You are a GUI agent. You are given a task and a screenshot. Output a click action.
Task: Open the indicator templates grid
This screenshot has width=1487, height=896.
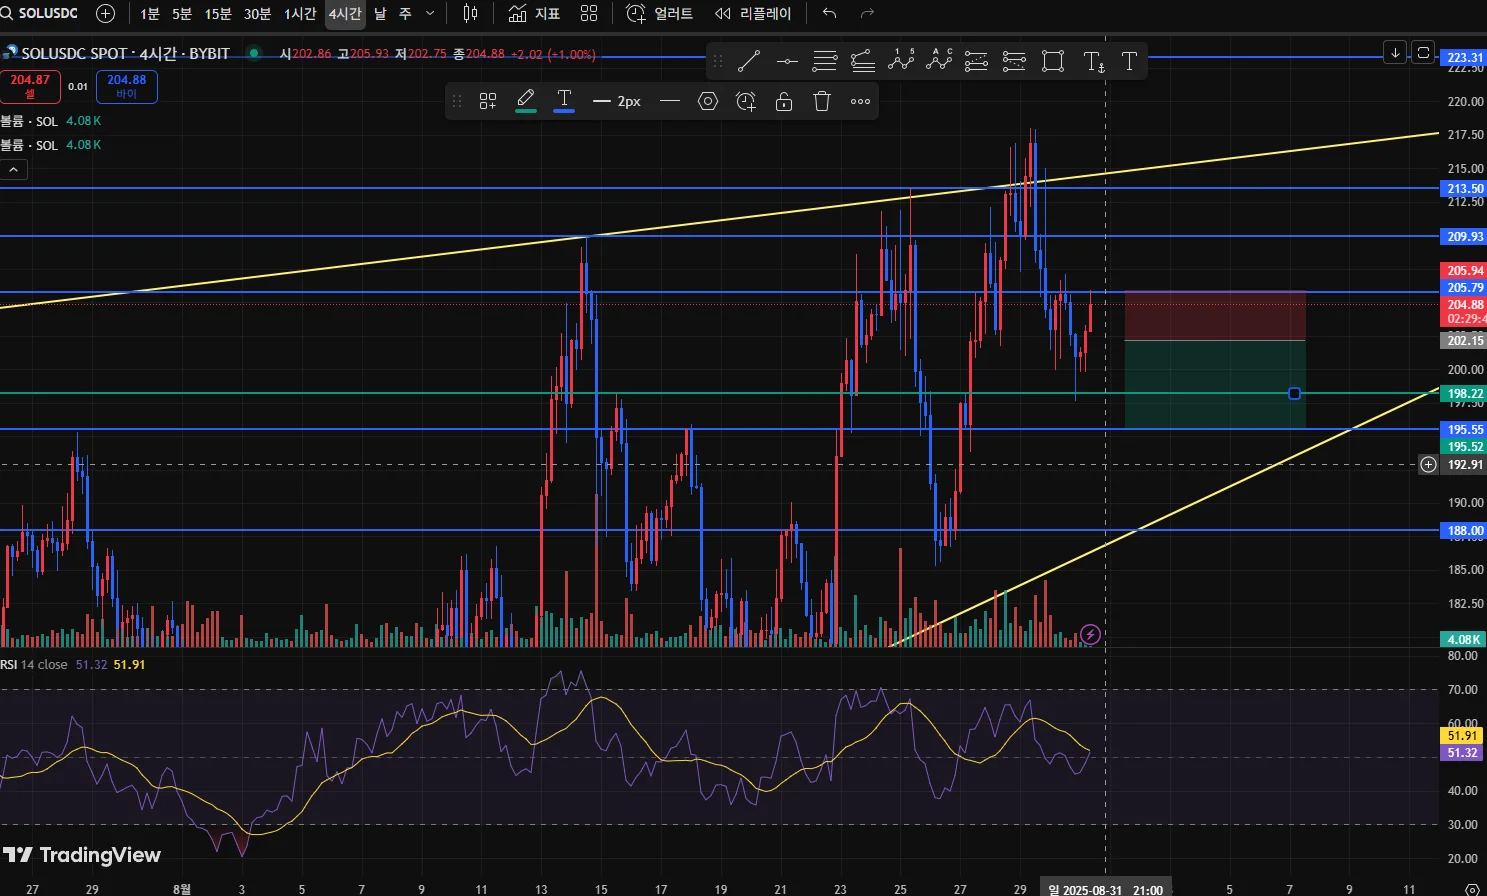click(x=589, y=13)
